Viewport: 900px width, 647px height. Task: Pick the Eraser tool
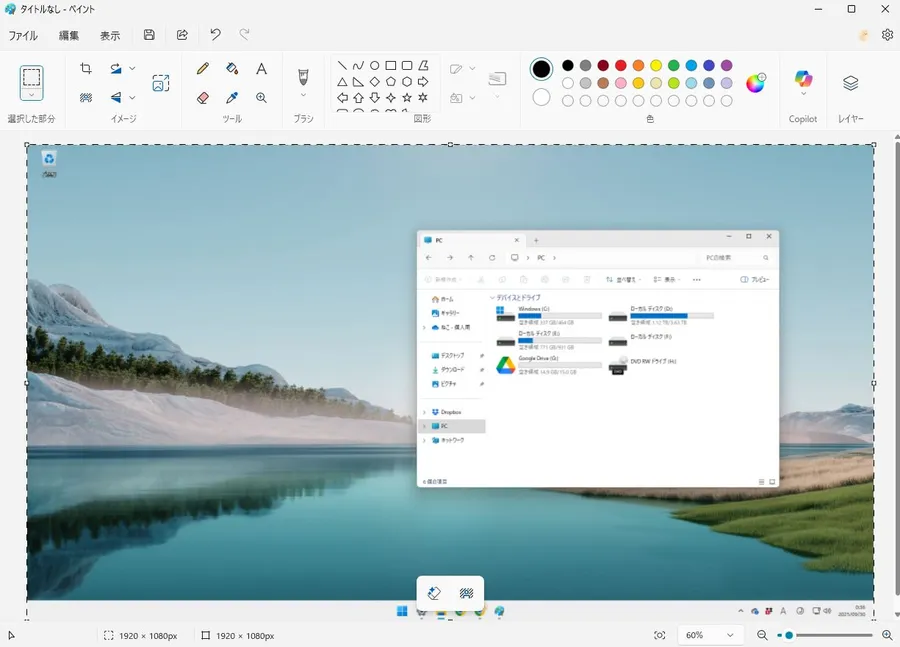pyautogui.click(x=203, y=98)
